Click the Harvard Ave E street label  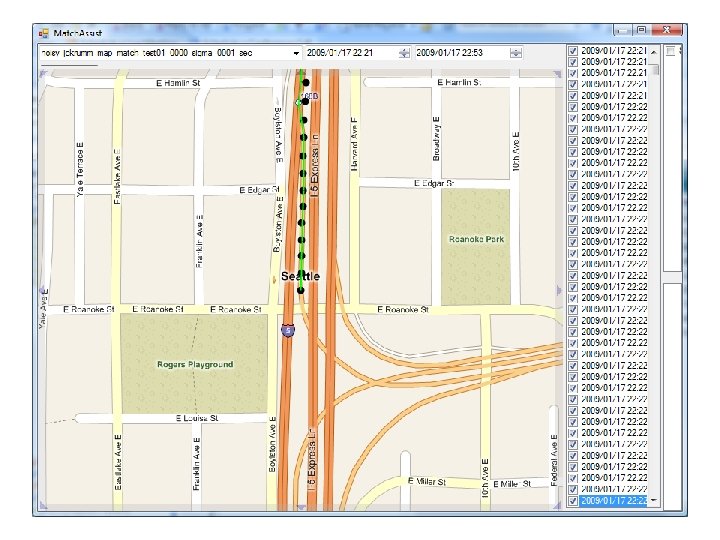click(354, 144)
